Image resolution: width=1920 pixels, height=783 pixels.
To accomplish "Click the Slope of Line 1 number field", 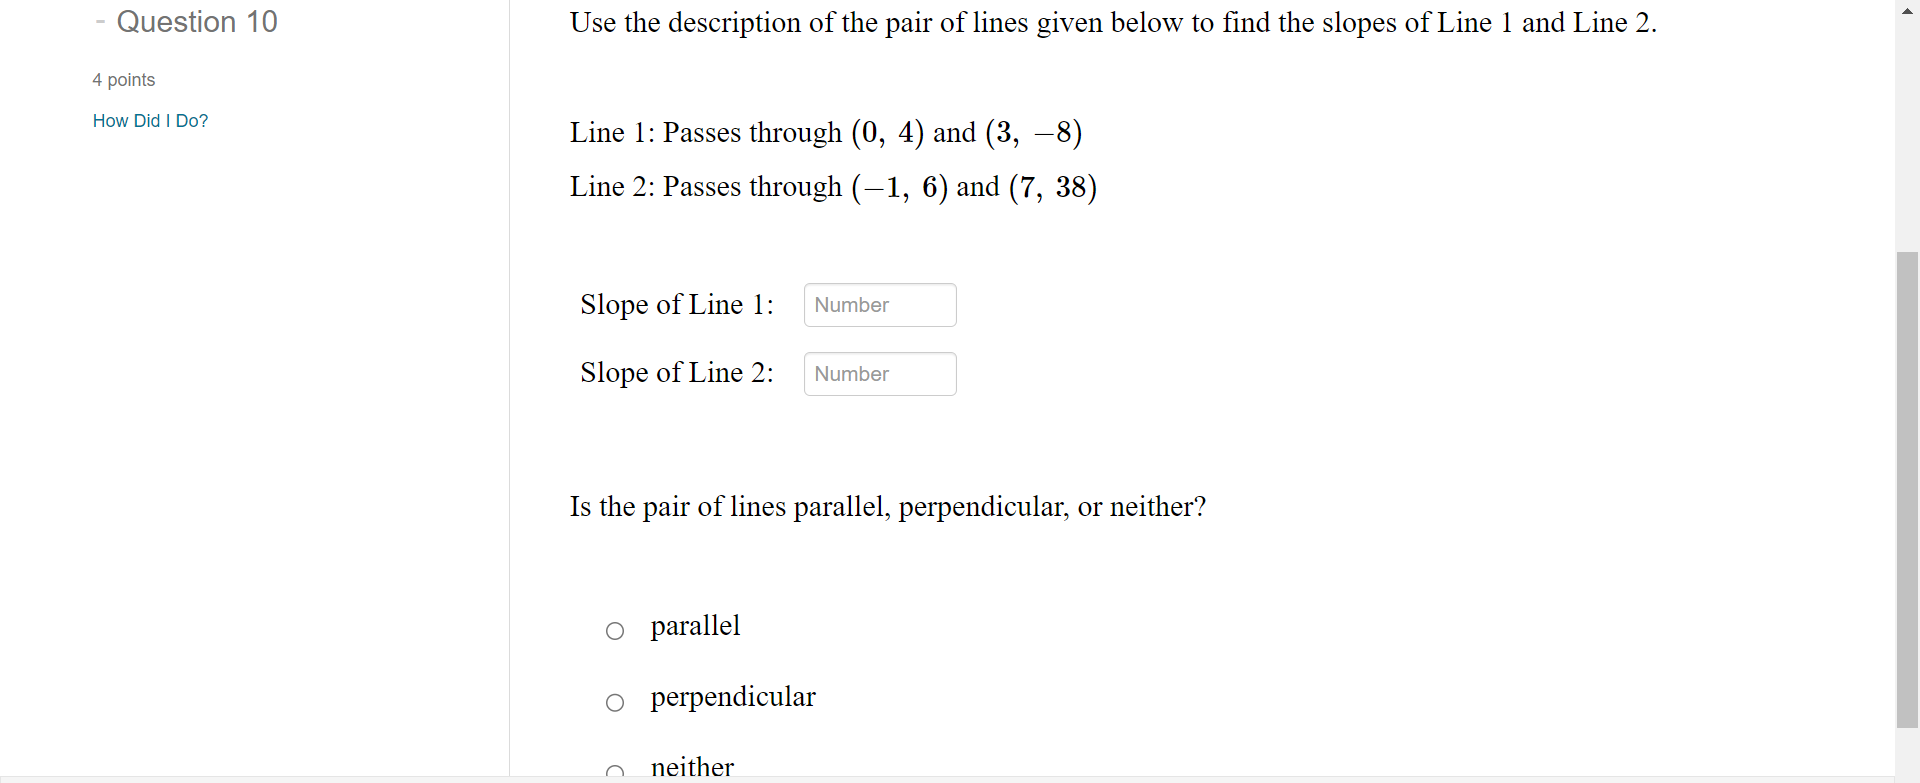I will click(879, 305).
